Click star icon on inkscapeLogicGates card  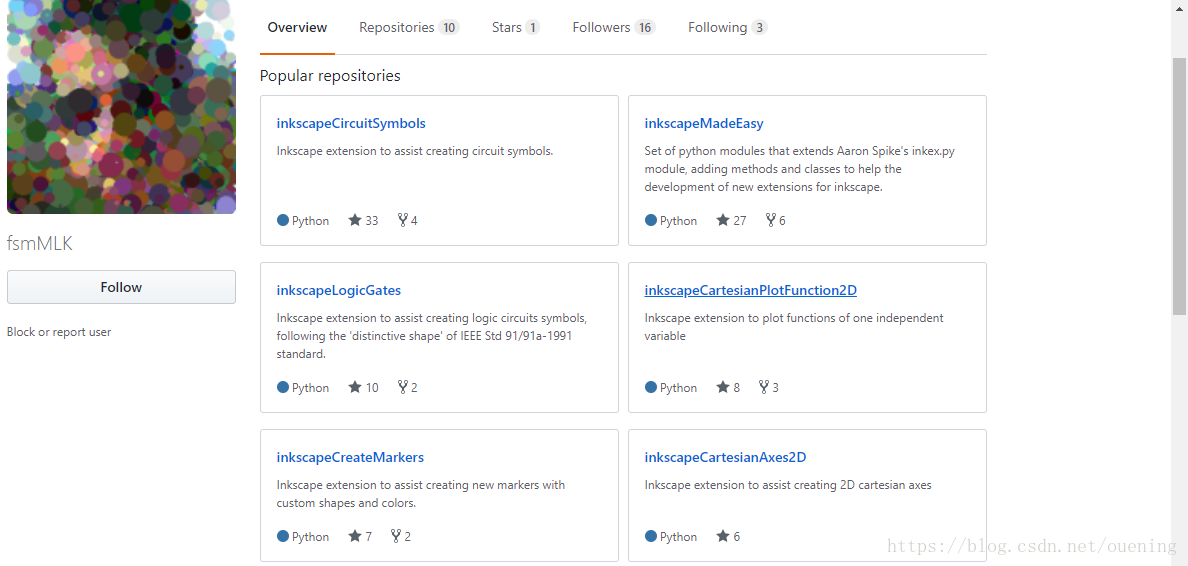[355, 386]
